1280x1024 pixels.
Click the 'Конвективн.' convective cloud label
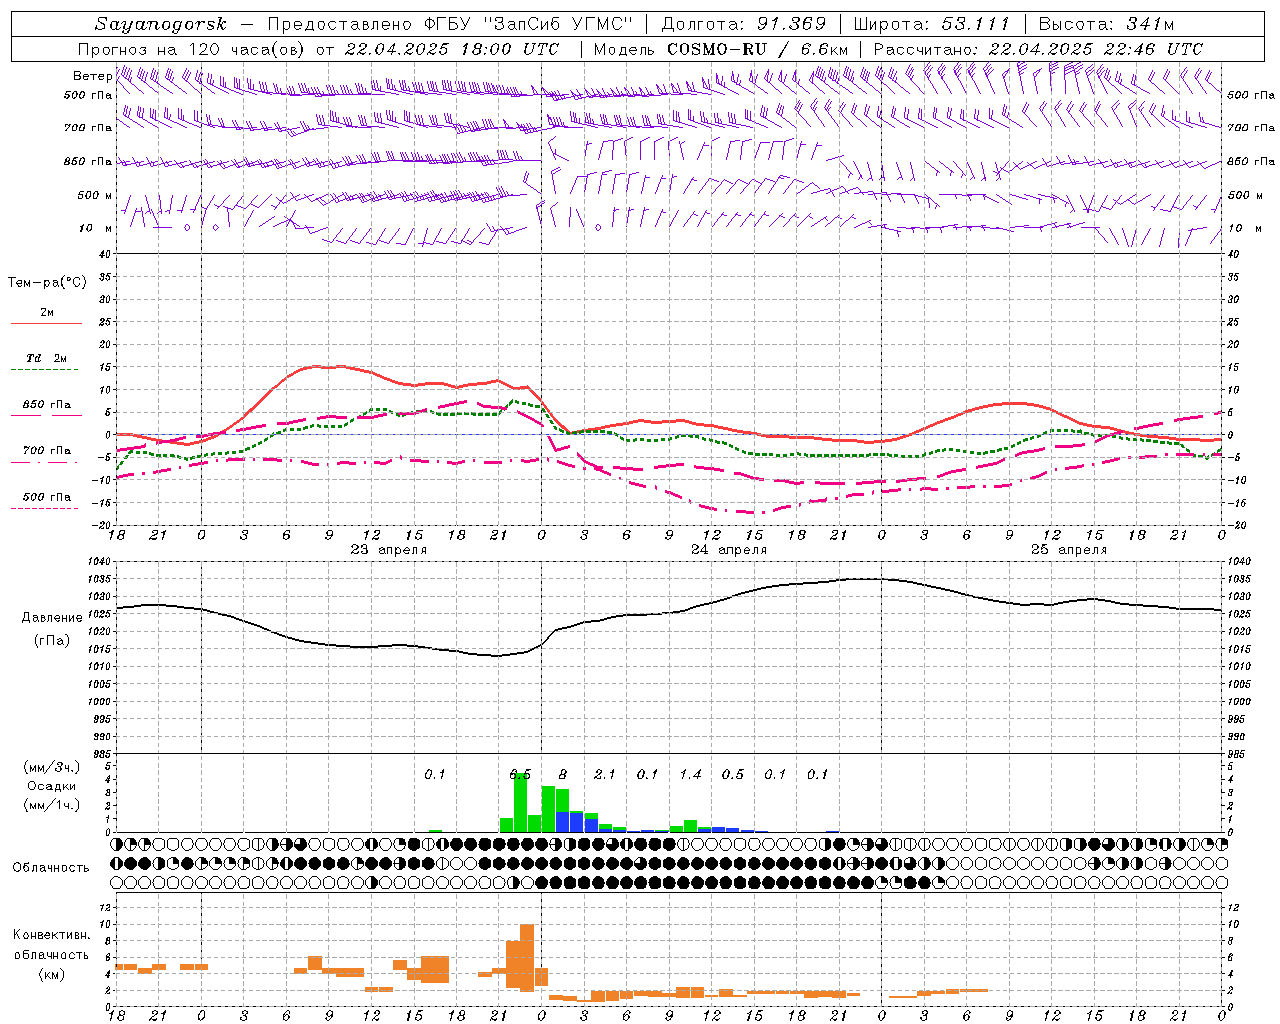pyautogui.click(x=51, y=935)
